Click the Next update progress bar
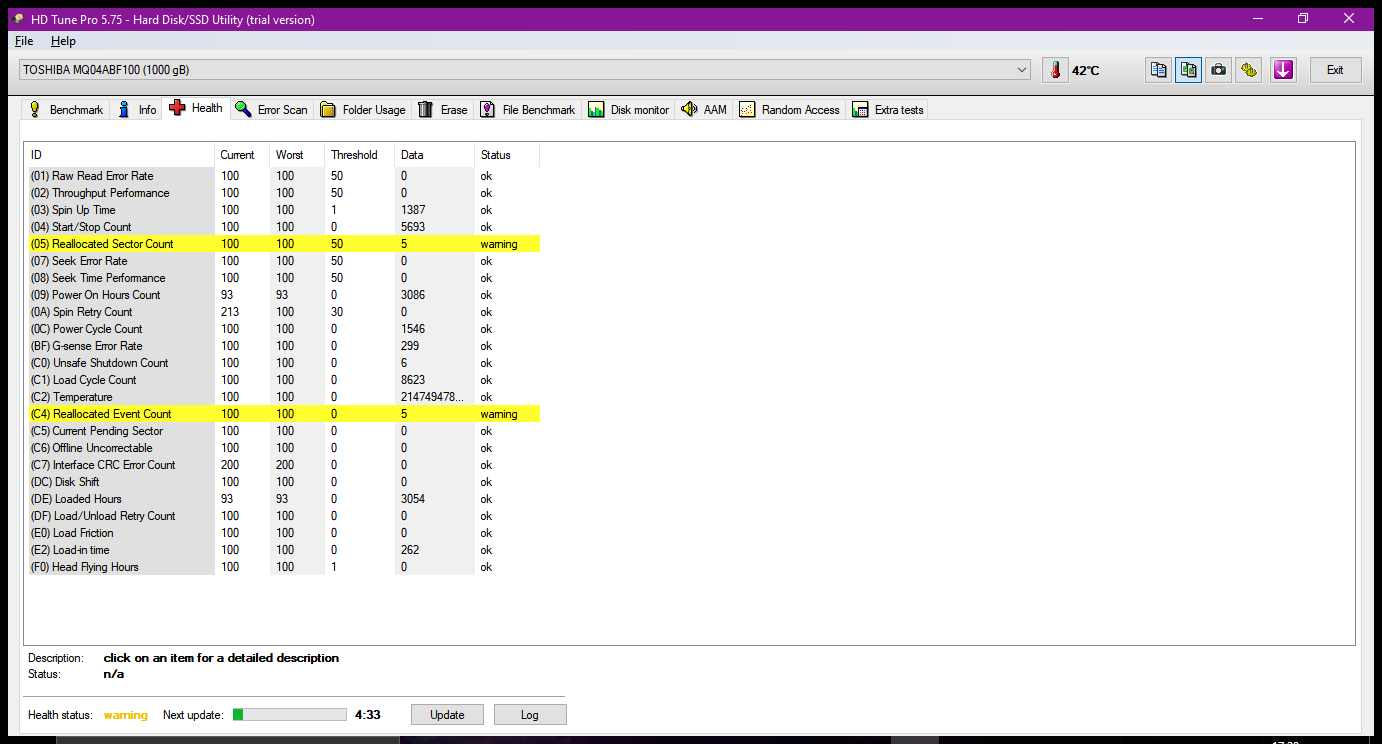The image size is (1382, 744). coord(290,714)
